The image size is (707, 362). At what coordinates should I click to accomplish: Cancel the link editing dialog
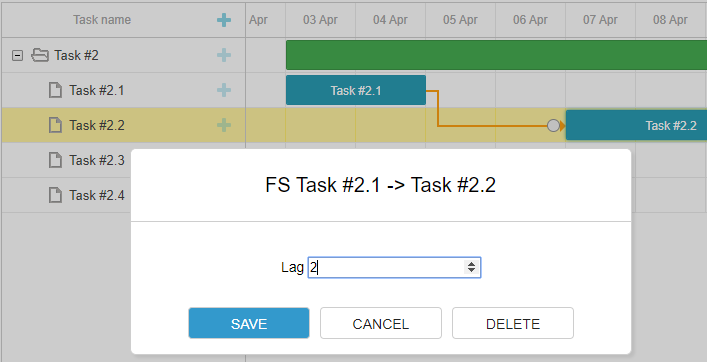tap(381, 323)
